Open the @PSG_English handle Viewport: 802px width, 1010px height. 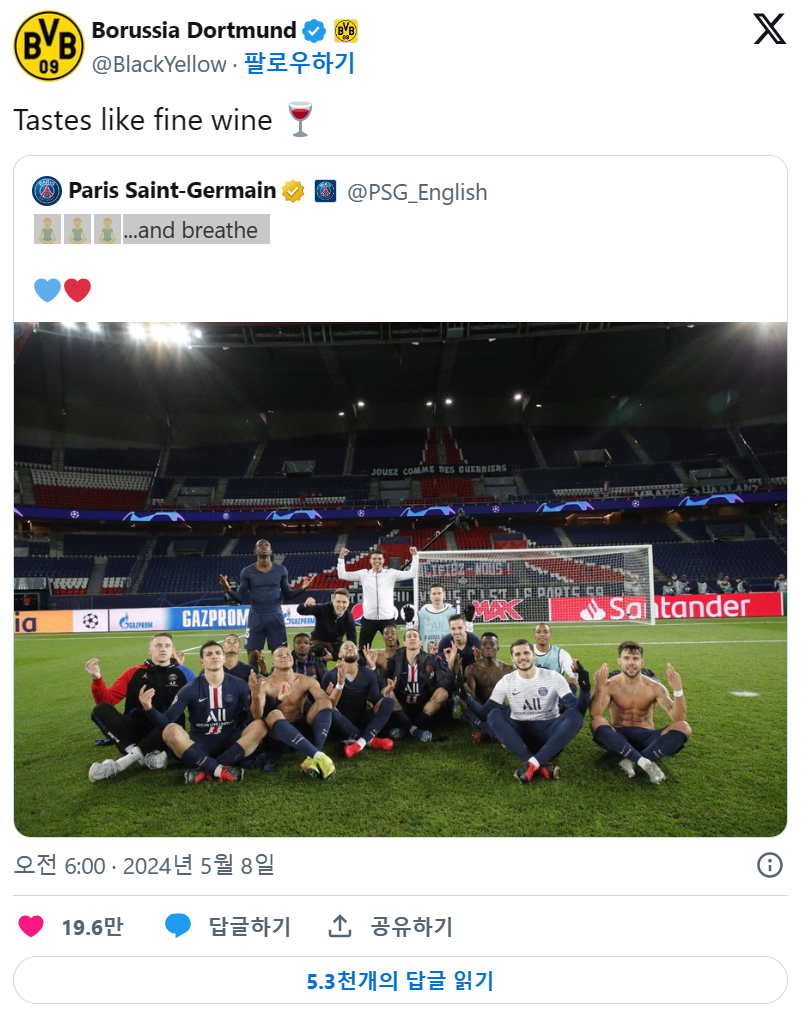[417, 192]
